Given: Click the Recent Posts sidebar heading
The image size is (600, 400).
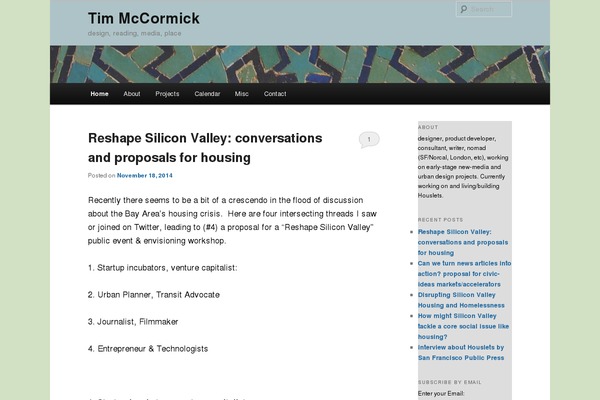Looking at the screenshot, I should [440, 220].
